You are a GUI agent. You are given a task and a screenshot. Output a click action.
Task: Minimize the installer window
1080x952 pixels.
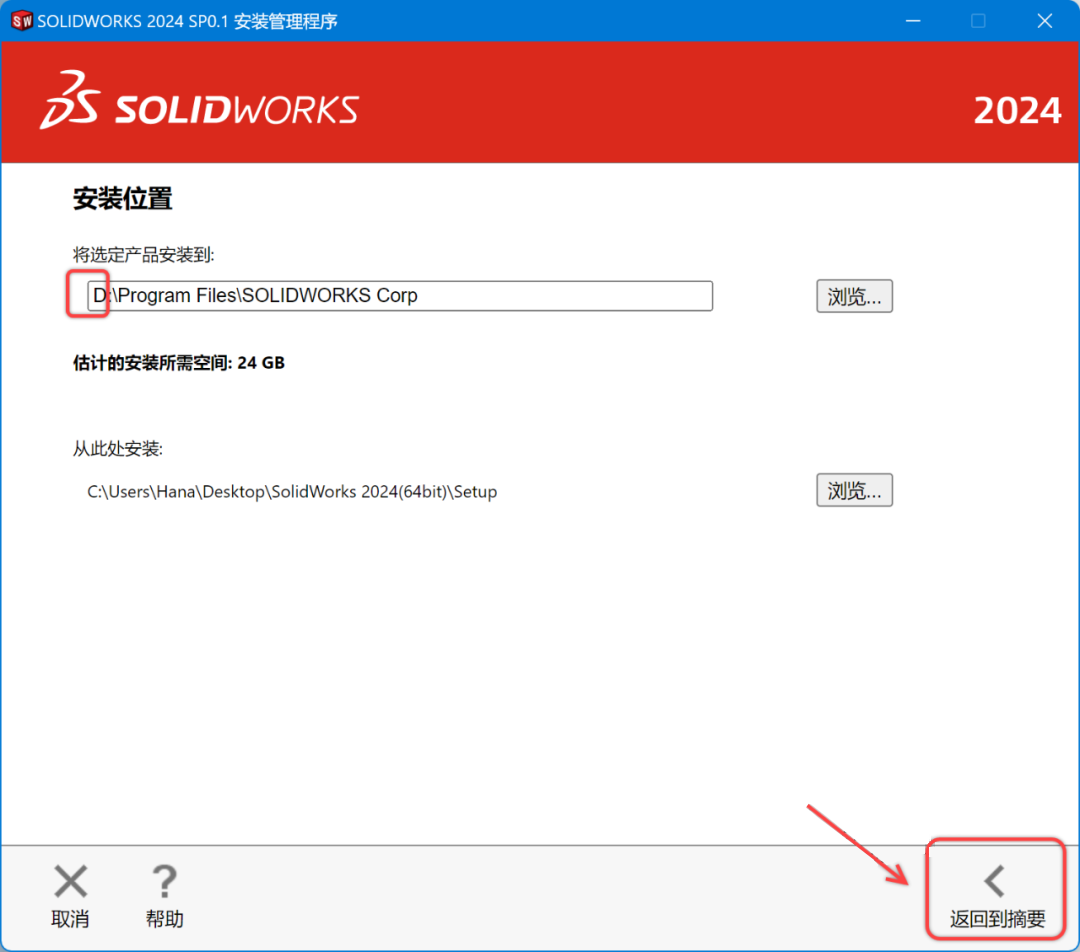[x=913, y=21]
